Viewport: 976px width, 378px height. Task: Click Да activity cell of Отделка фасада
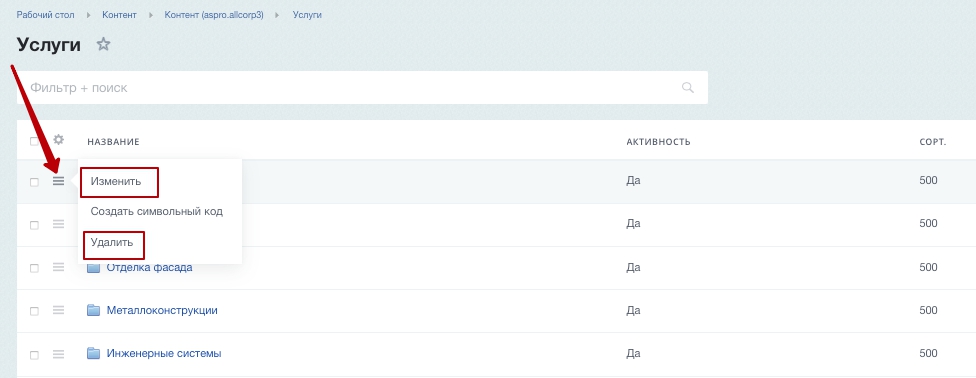633,267
